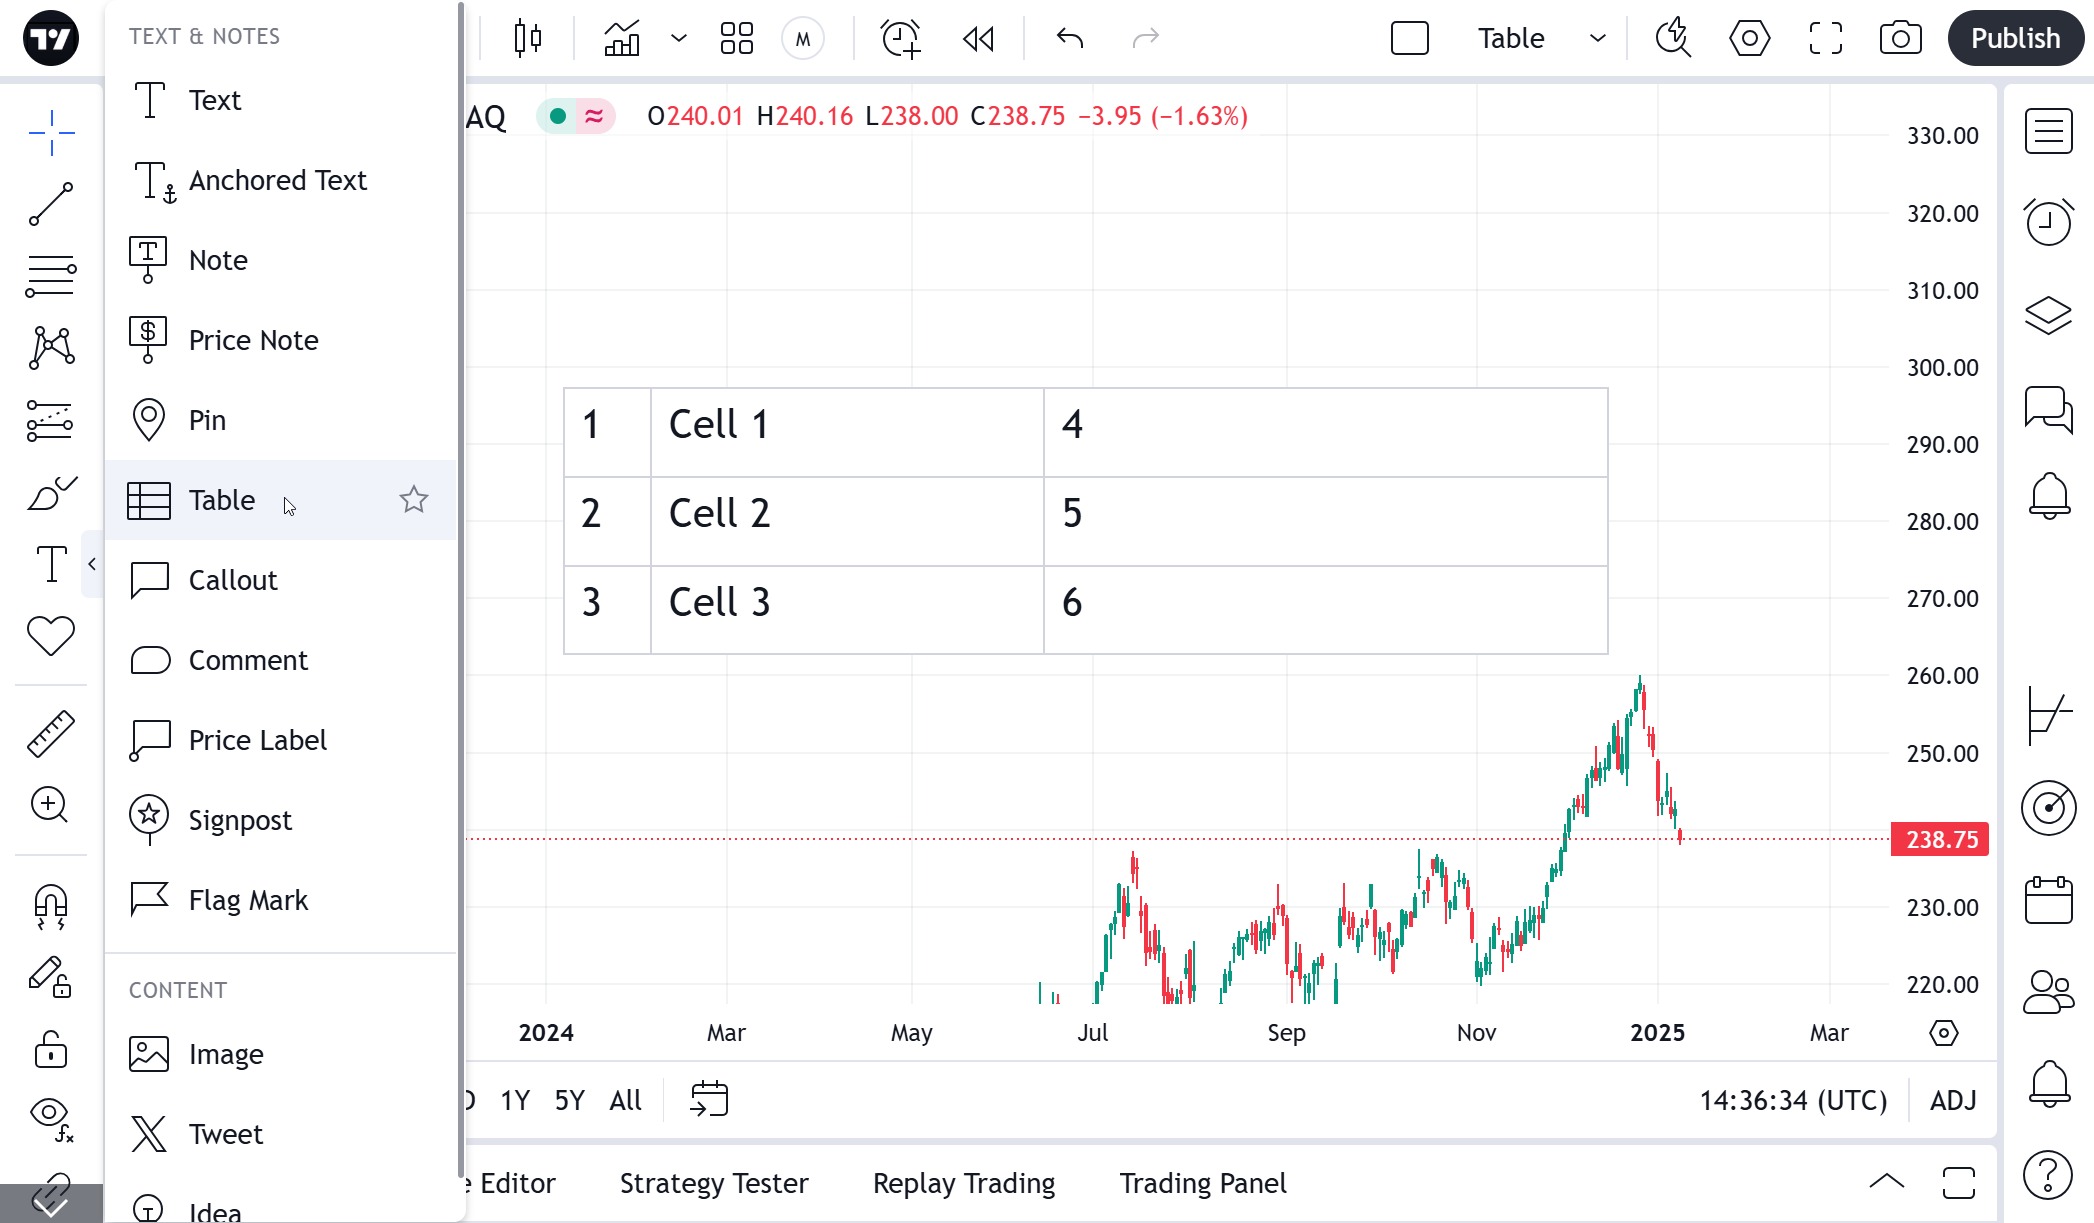Select Callout from Text & Notes menu
The width and height of the screenshot is (2094, 1223).
tap(232, 580)
